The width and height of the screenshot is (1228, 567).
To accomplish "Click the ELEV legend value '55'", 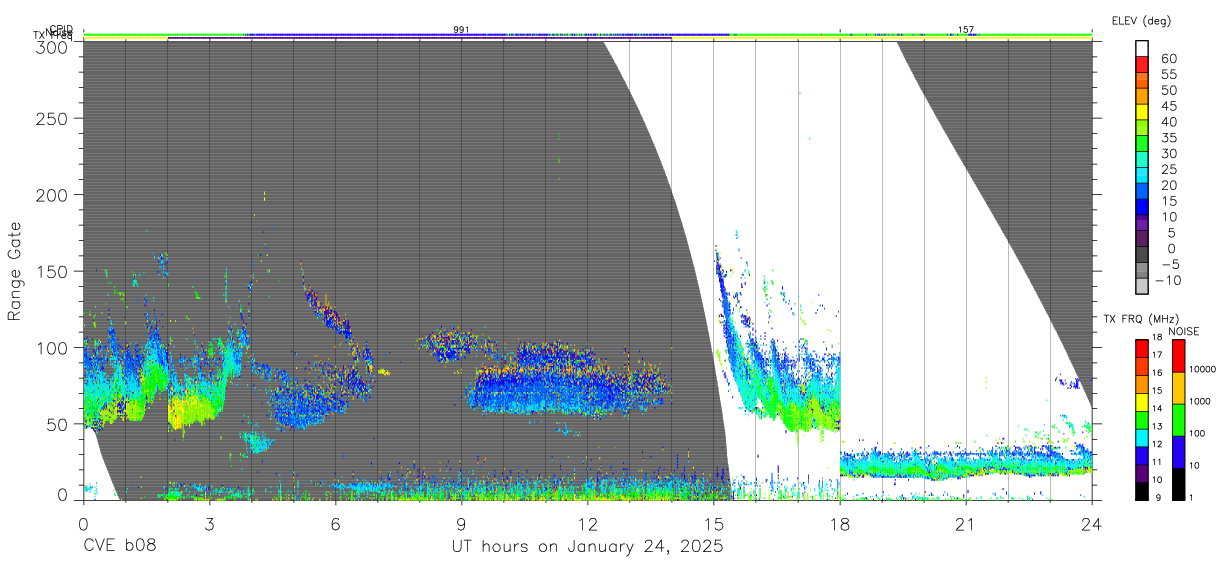I will click(1169, 75).
